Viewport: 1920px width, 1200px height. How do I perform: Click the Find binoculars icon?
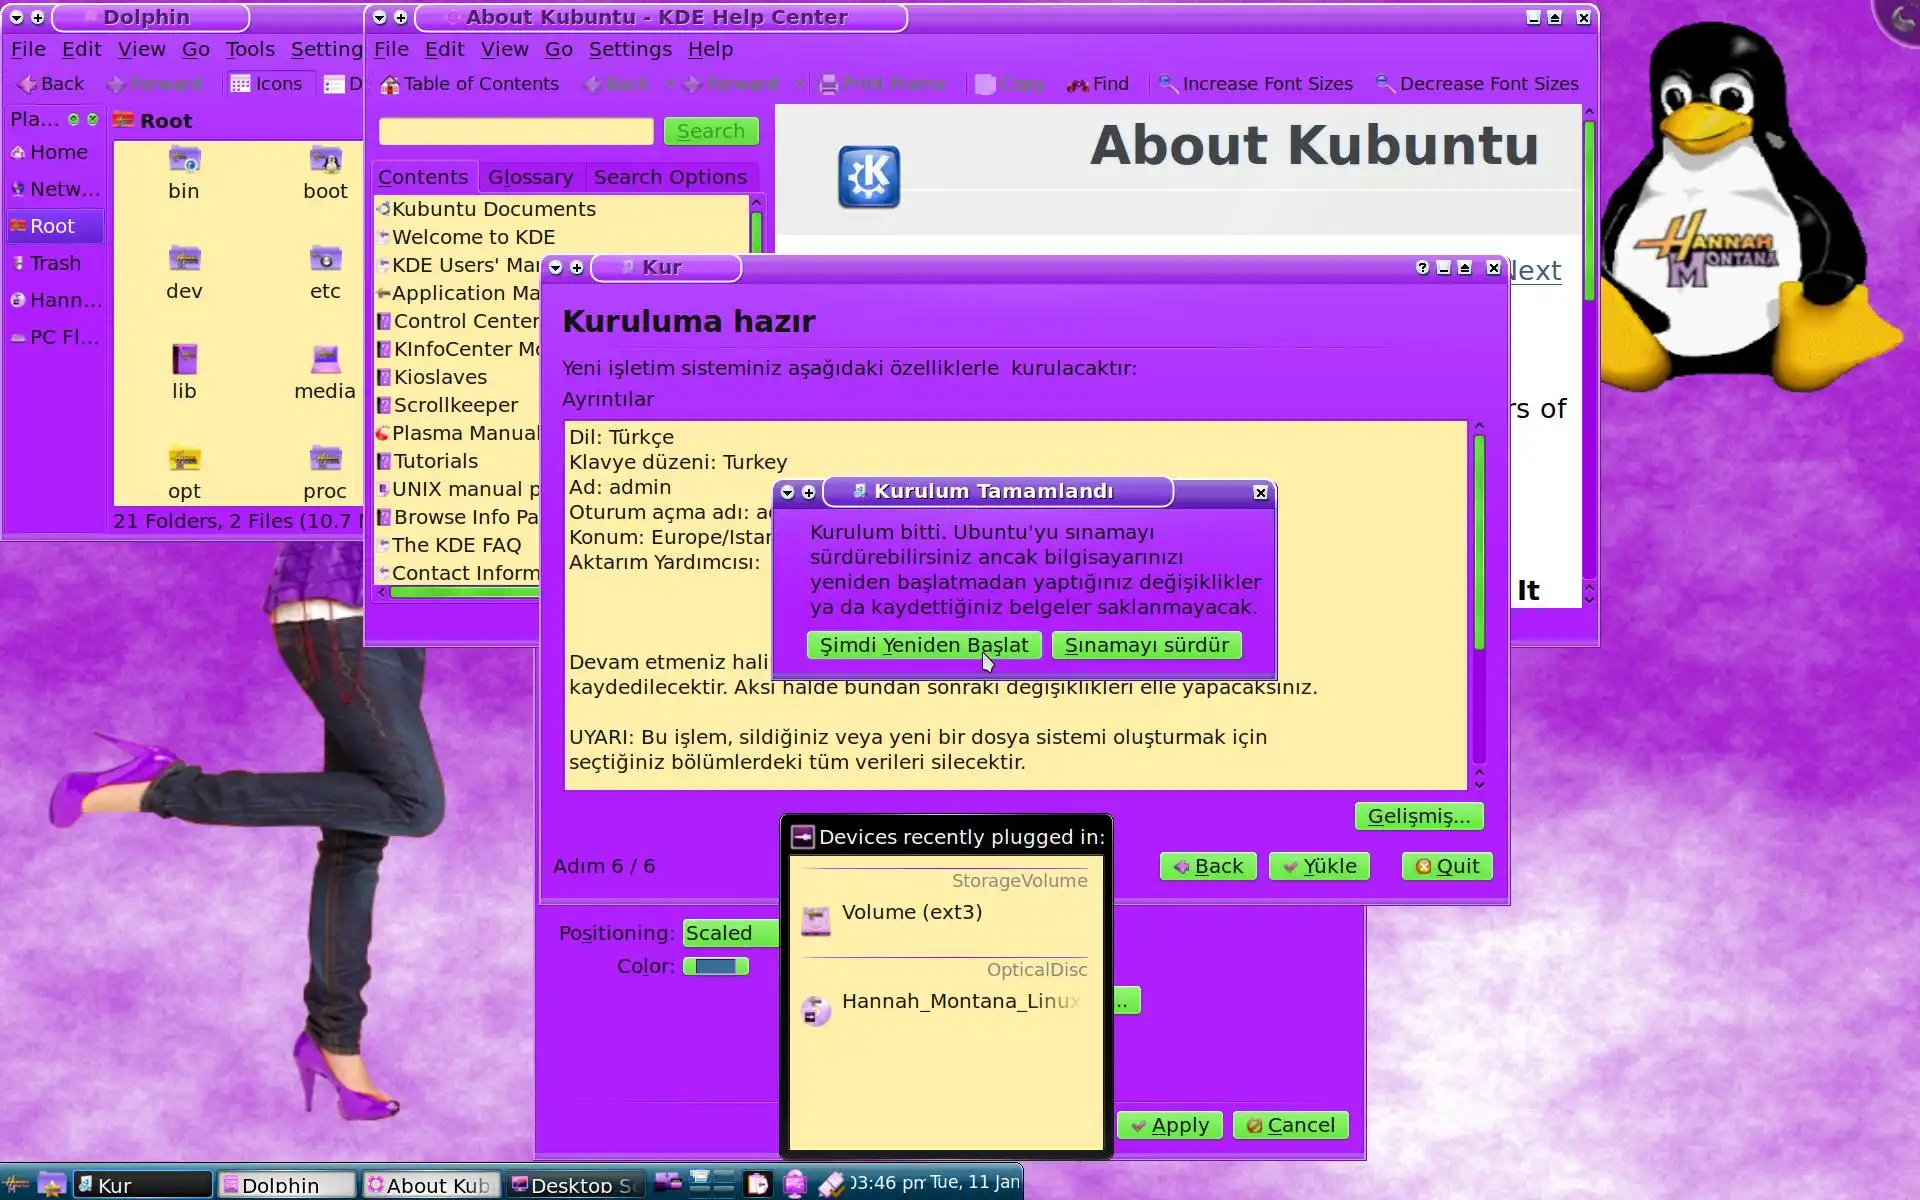click(x=1078, y=85)
